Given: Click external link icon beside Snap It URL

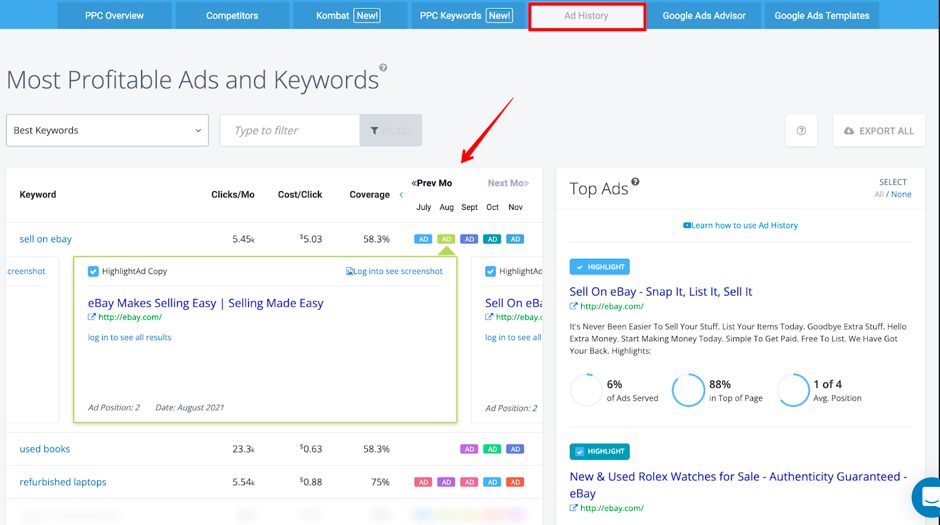Looking at the screenshot, I should (x=573, y=306).
